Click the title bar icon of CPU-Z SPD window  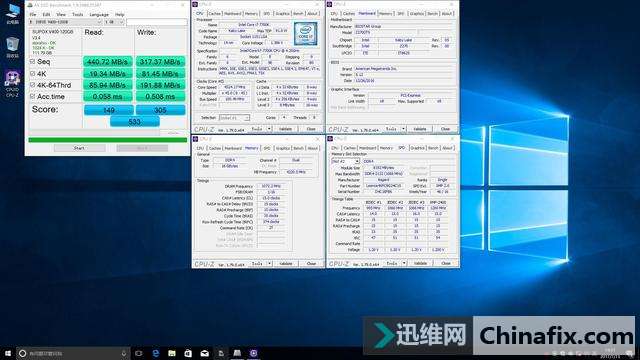pos(330,139)
